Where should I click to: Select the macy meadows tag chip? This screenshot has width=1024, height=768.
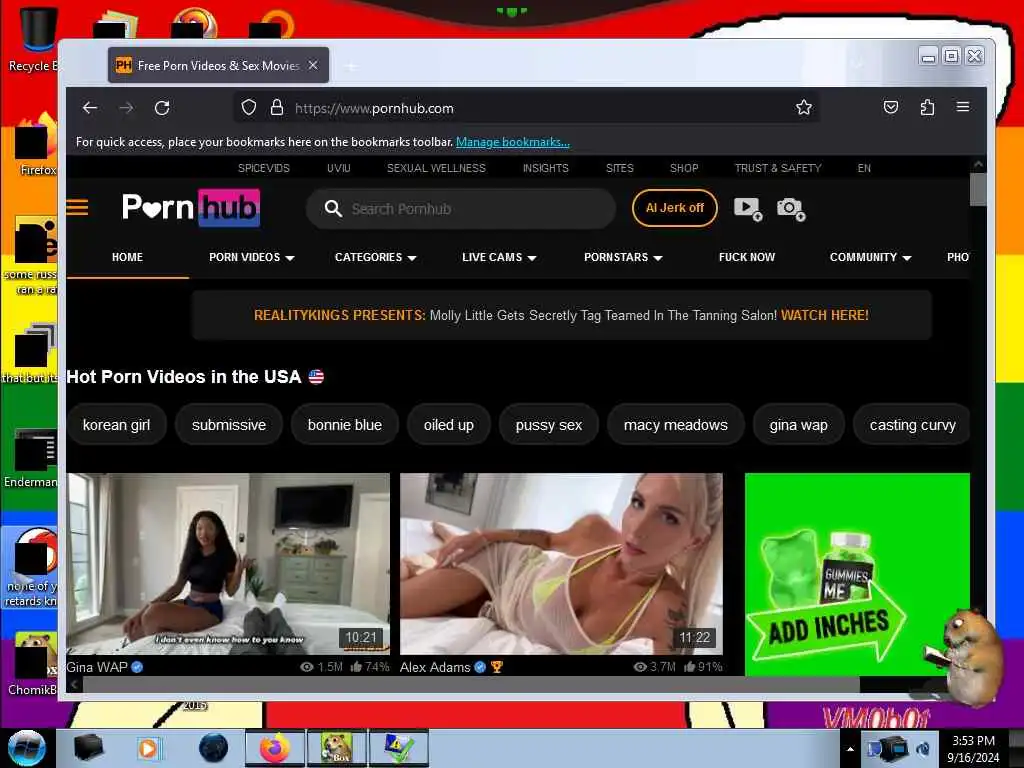[x=675, y=425]
